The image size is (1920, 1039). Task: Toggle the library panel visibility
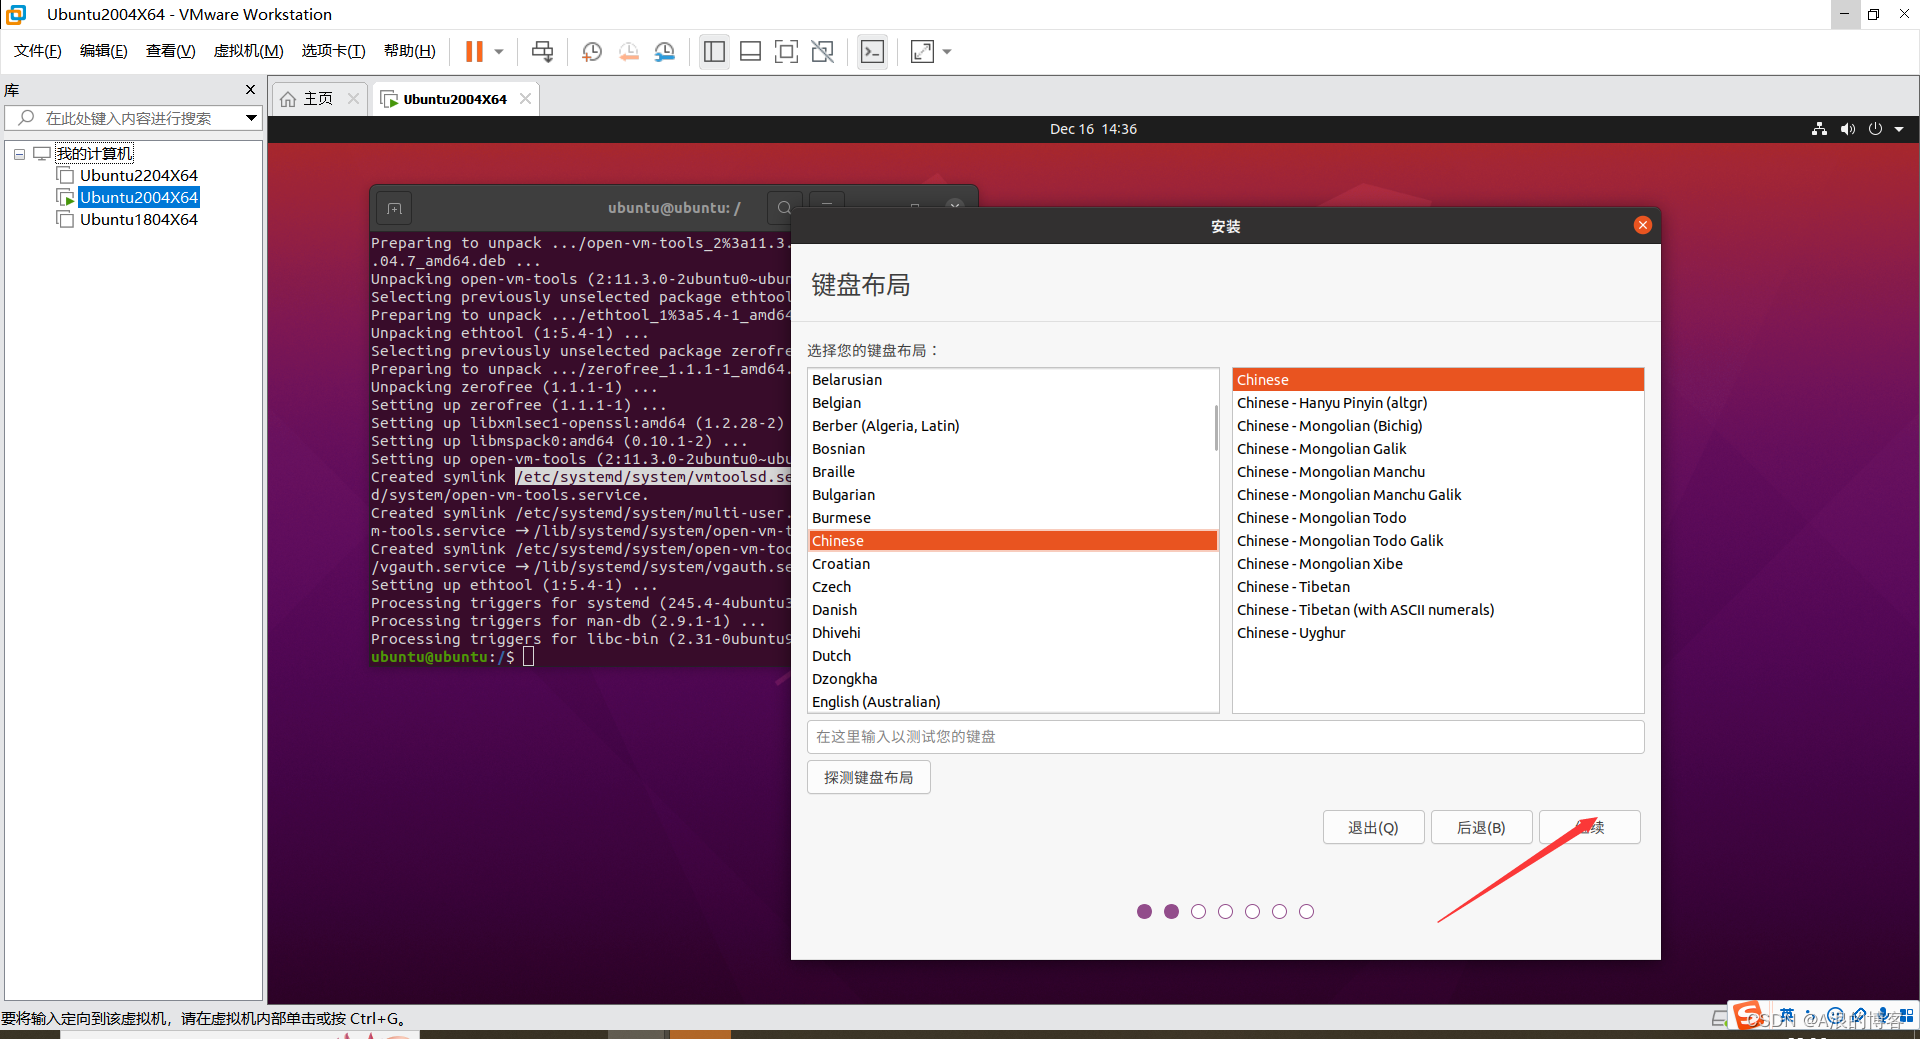[714, 51]
